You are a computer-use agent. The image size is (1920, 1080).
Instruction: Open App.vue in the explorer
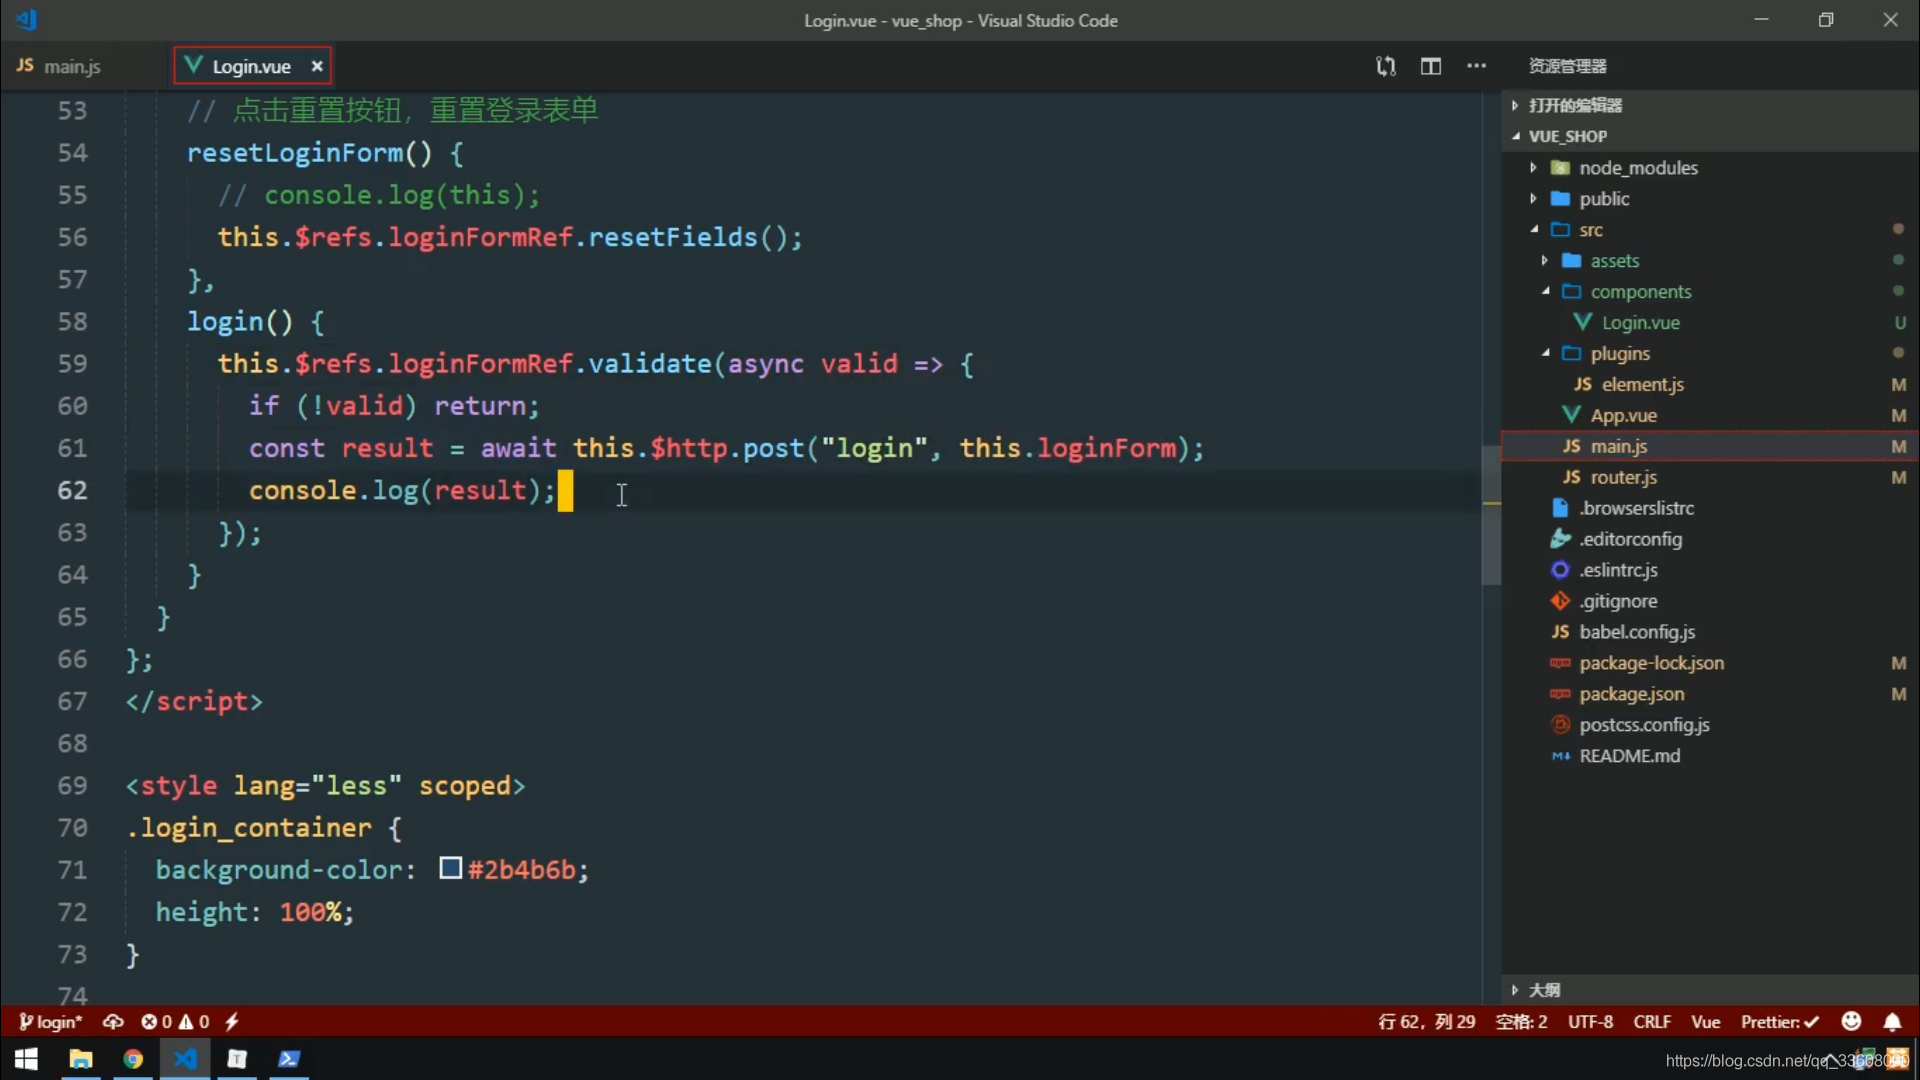(1710, 416)
